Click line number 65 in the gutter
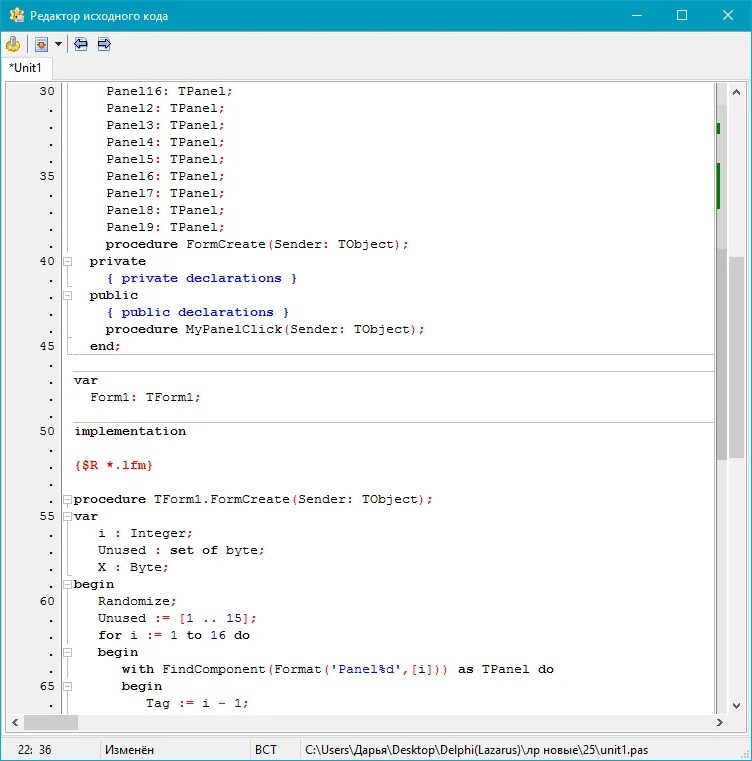752x761 pixels. tap(47, 686)
